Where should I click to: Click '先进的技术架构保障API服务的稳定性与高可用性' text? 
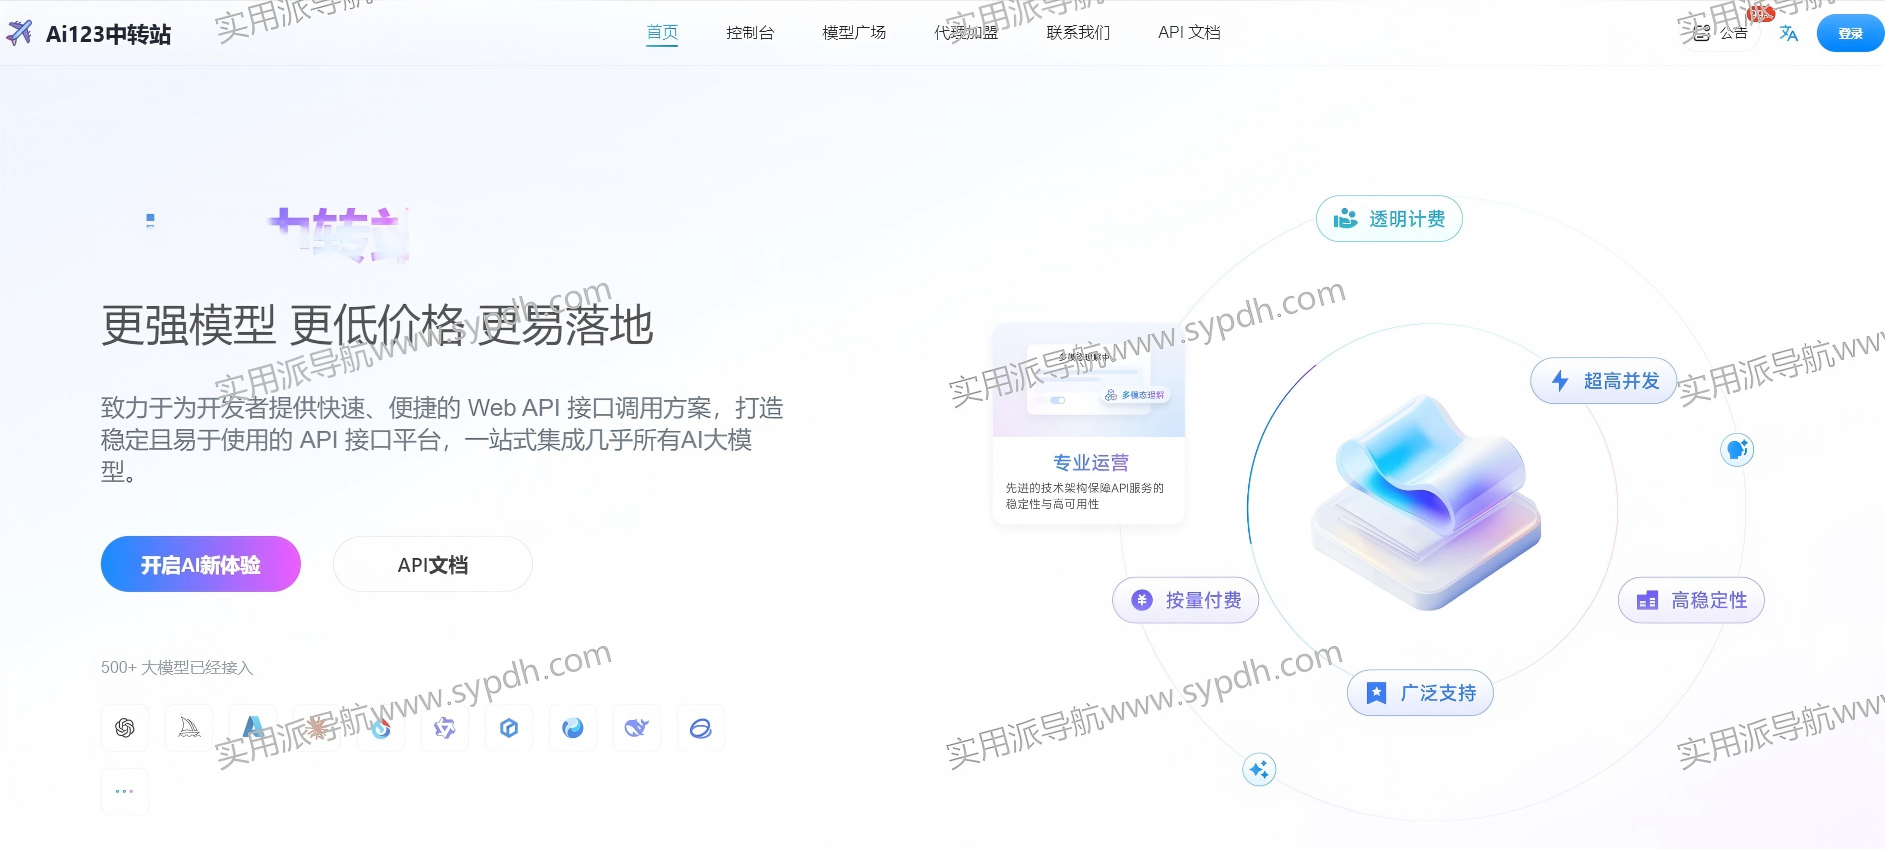[x=1085, y=496]
